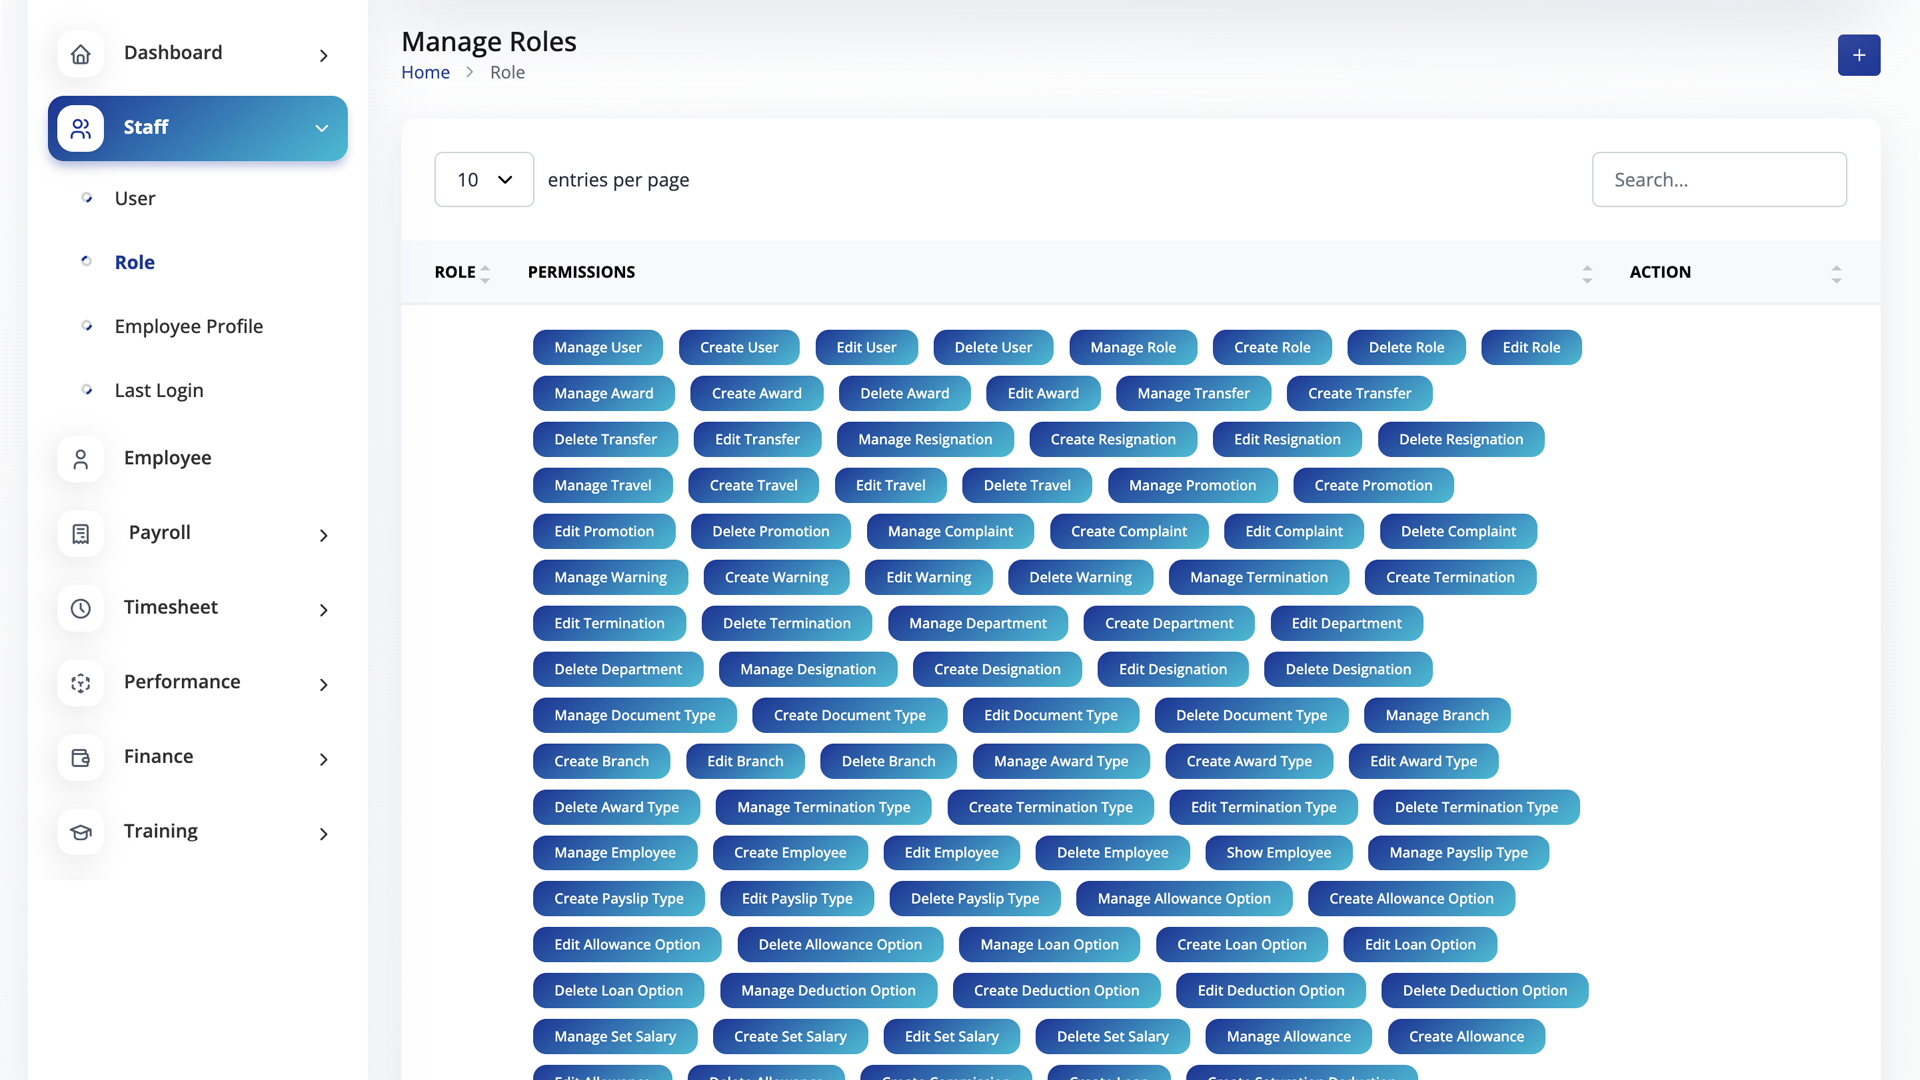
Task: Click the Timesheet clock icon
Action: tap(81, 608)
